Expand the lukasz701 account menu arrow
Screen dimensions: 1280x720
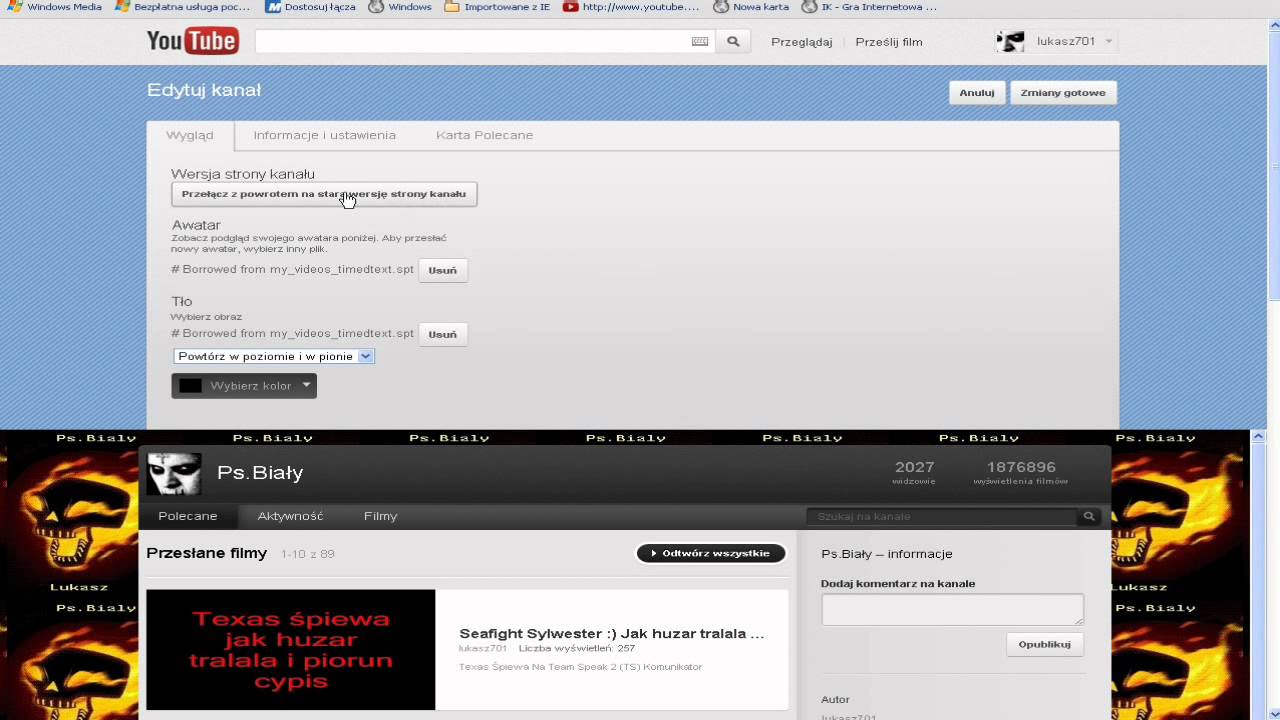pos(1109,42)
